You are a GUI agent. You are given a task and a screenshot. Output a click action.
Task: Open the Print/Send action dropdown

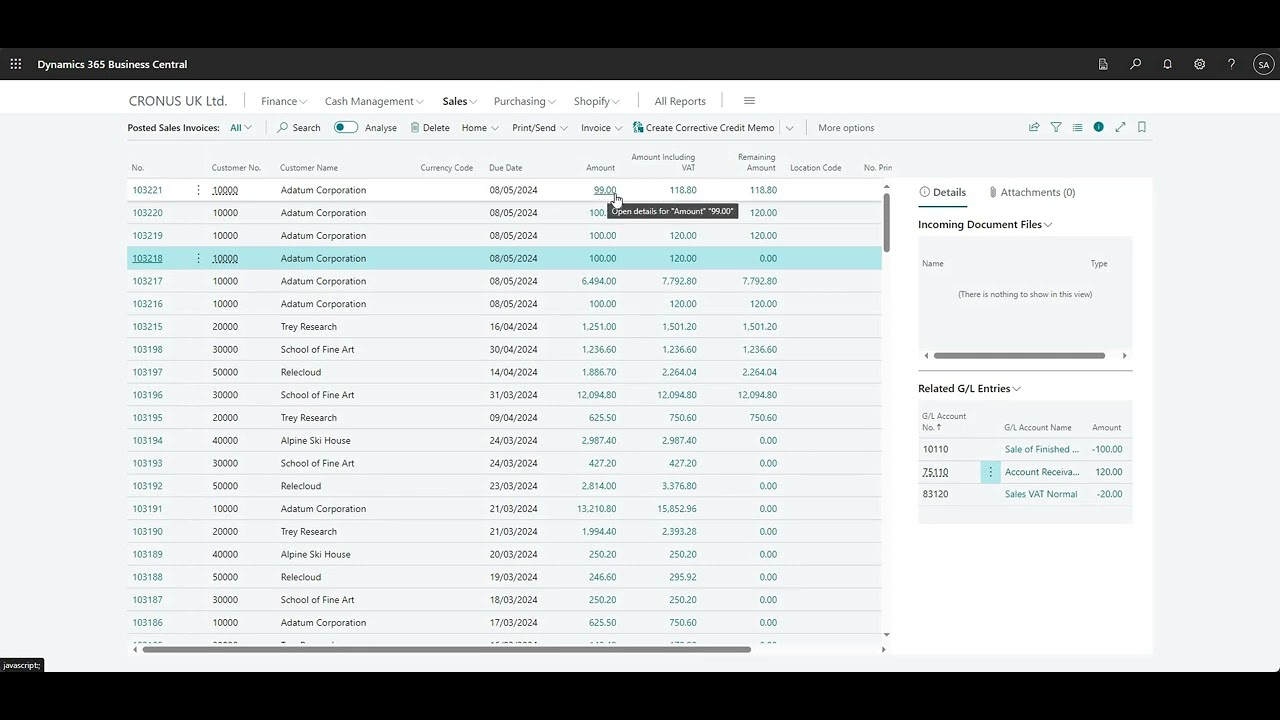[x=540, y=128]
